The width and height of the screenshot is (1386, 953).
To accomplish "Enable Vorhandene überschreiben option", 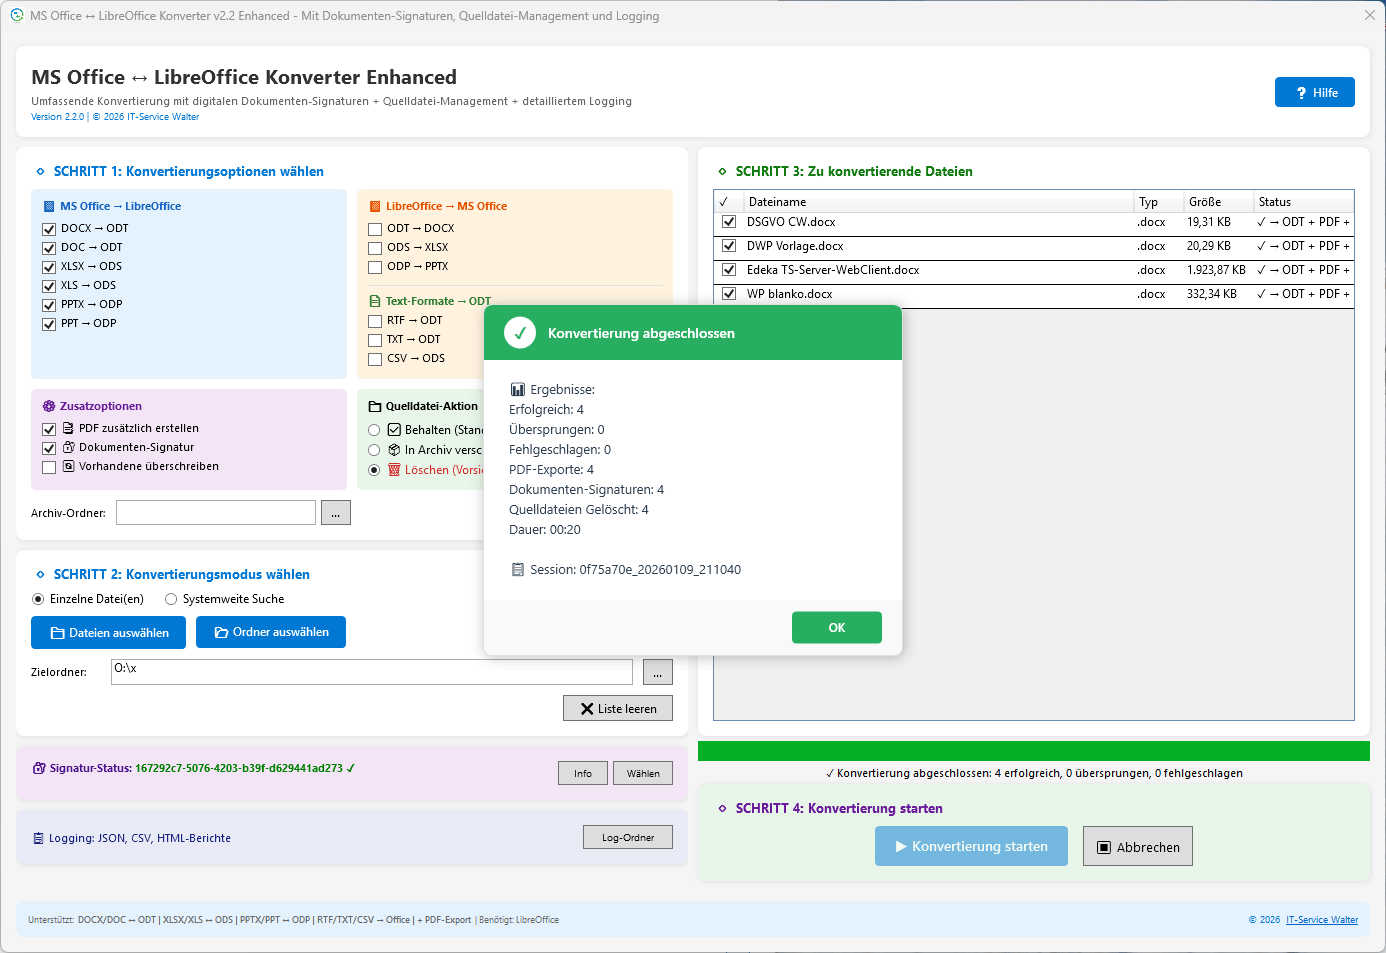I will tap(49, 467).
